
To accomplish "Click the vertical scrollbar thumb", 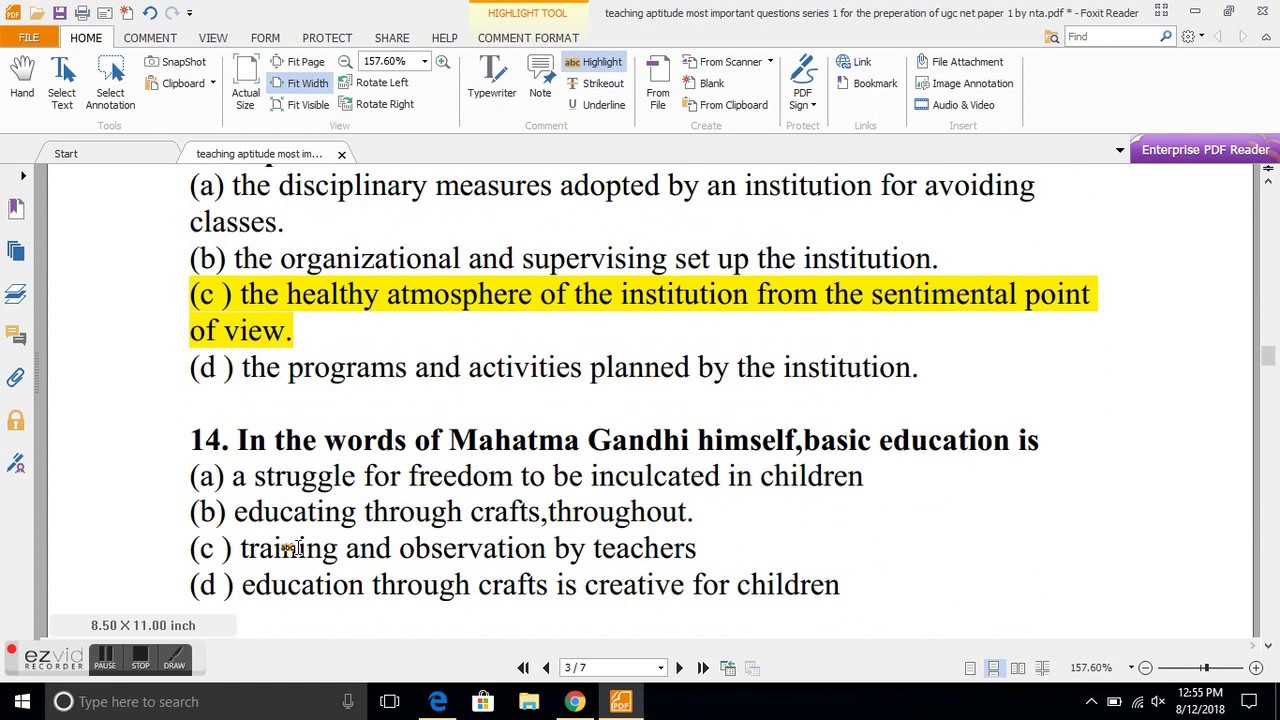I will [1268, 356].
